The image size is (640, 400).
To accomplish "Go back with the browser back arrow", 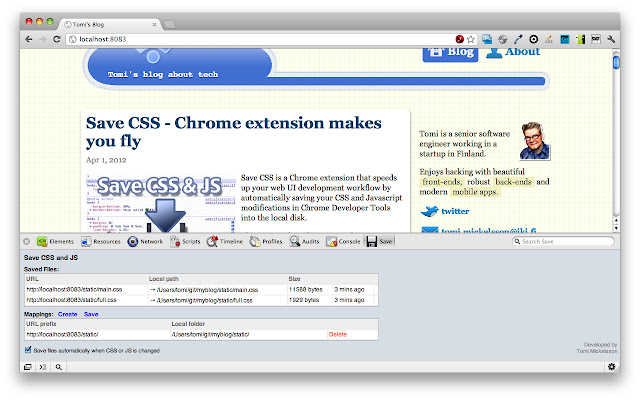I will 29,39.
